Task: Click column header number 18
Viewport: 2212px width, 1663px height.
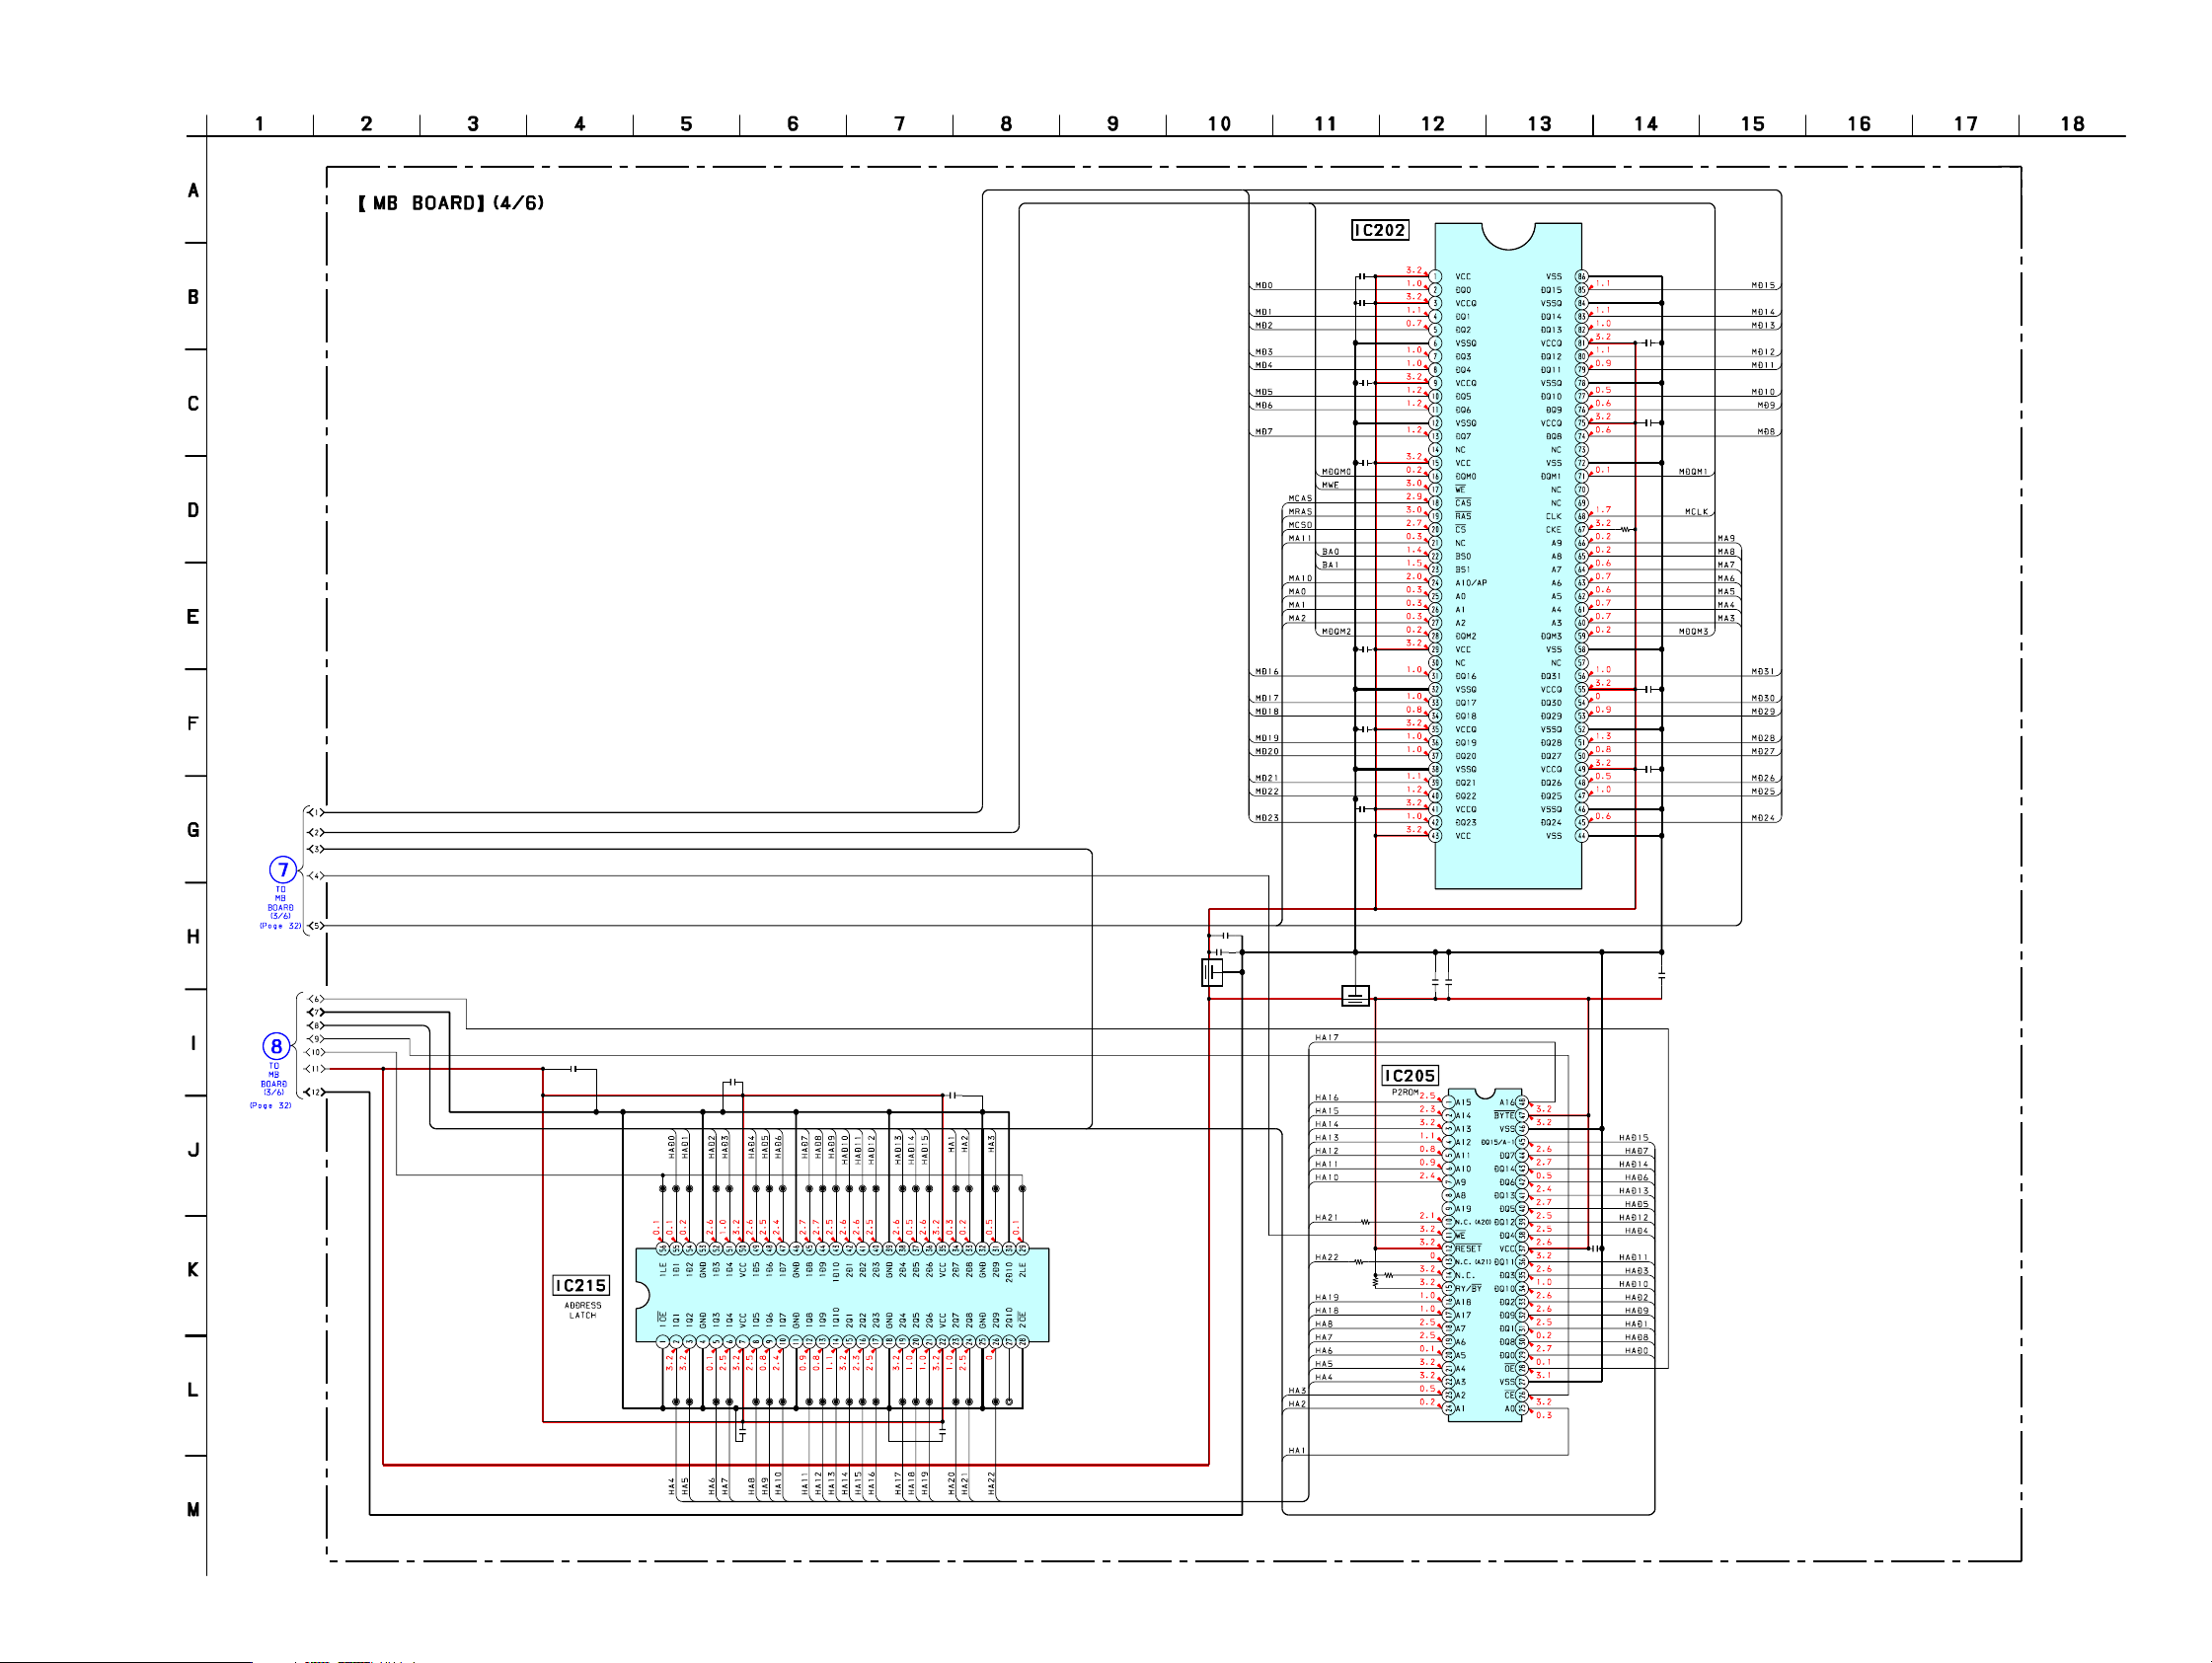Action: coord(2072,124)
